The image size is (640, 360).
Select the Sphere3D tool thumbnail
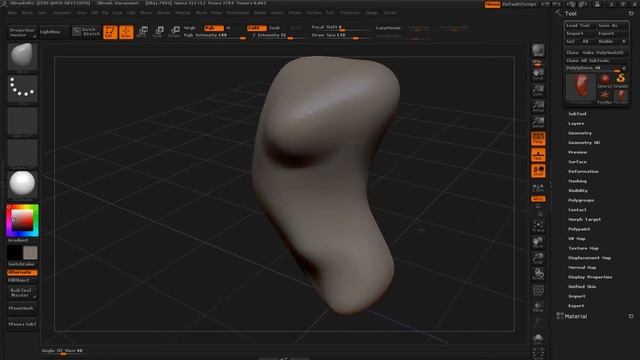pyautogui.click(x=604, y=80)
